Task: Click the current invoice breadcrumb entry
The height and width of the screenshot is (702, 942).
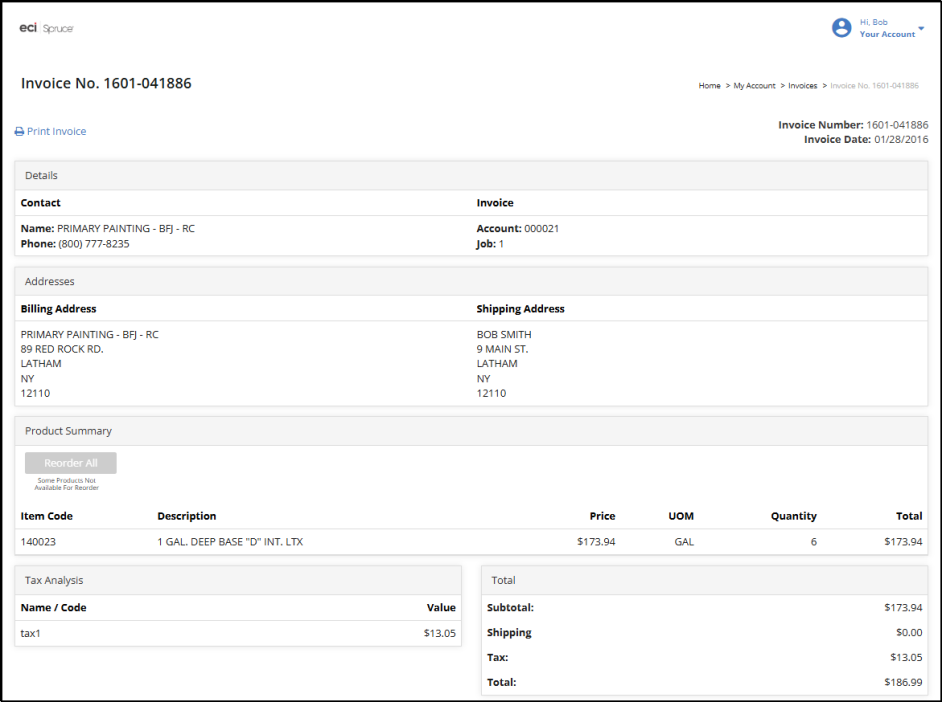Action: pyautogui.click(x=874, y=86)
